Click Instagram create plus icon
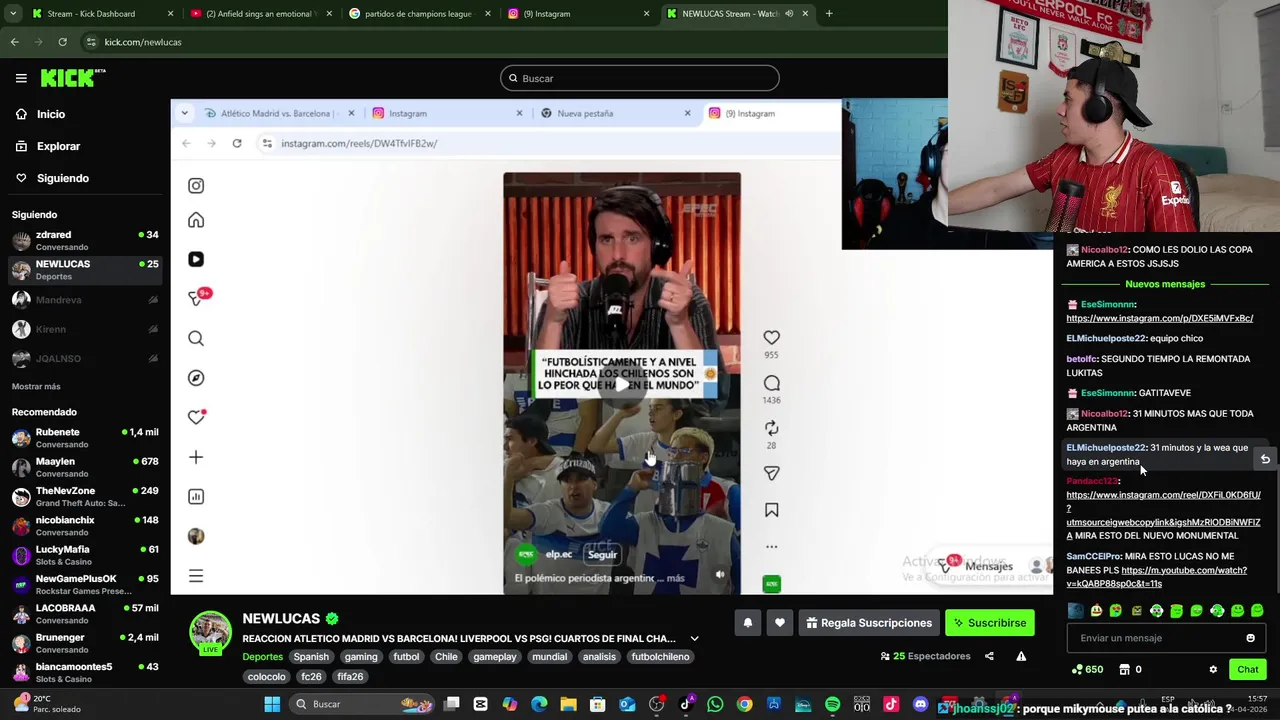The height and width of the screenshot is (720, 1280). point(196,457)
